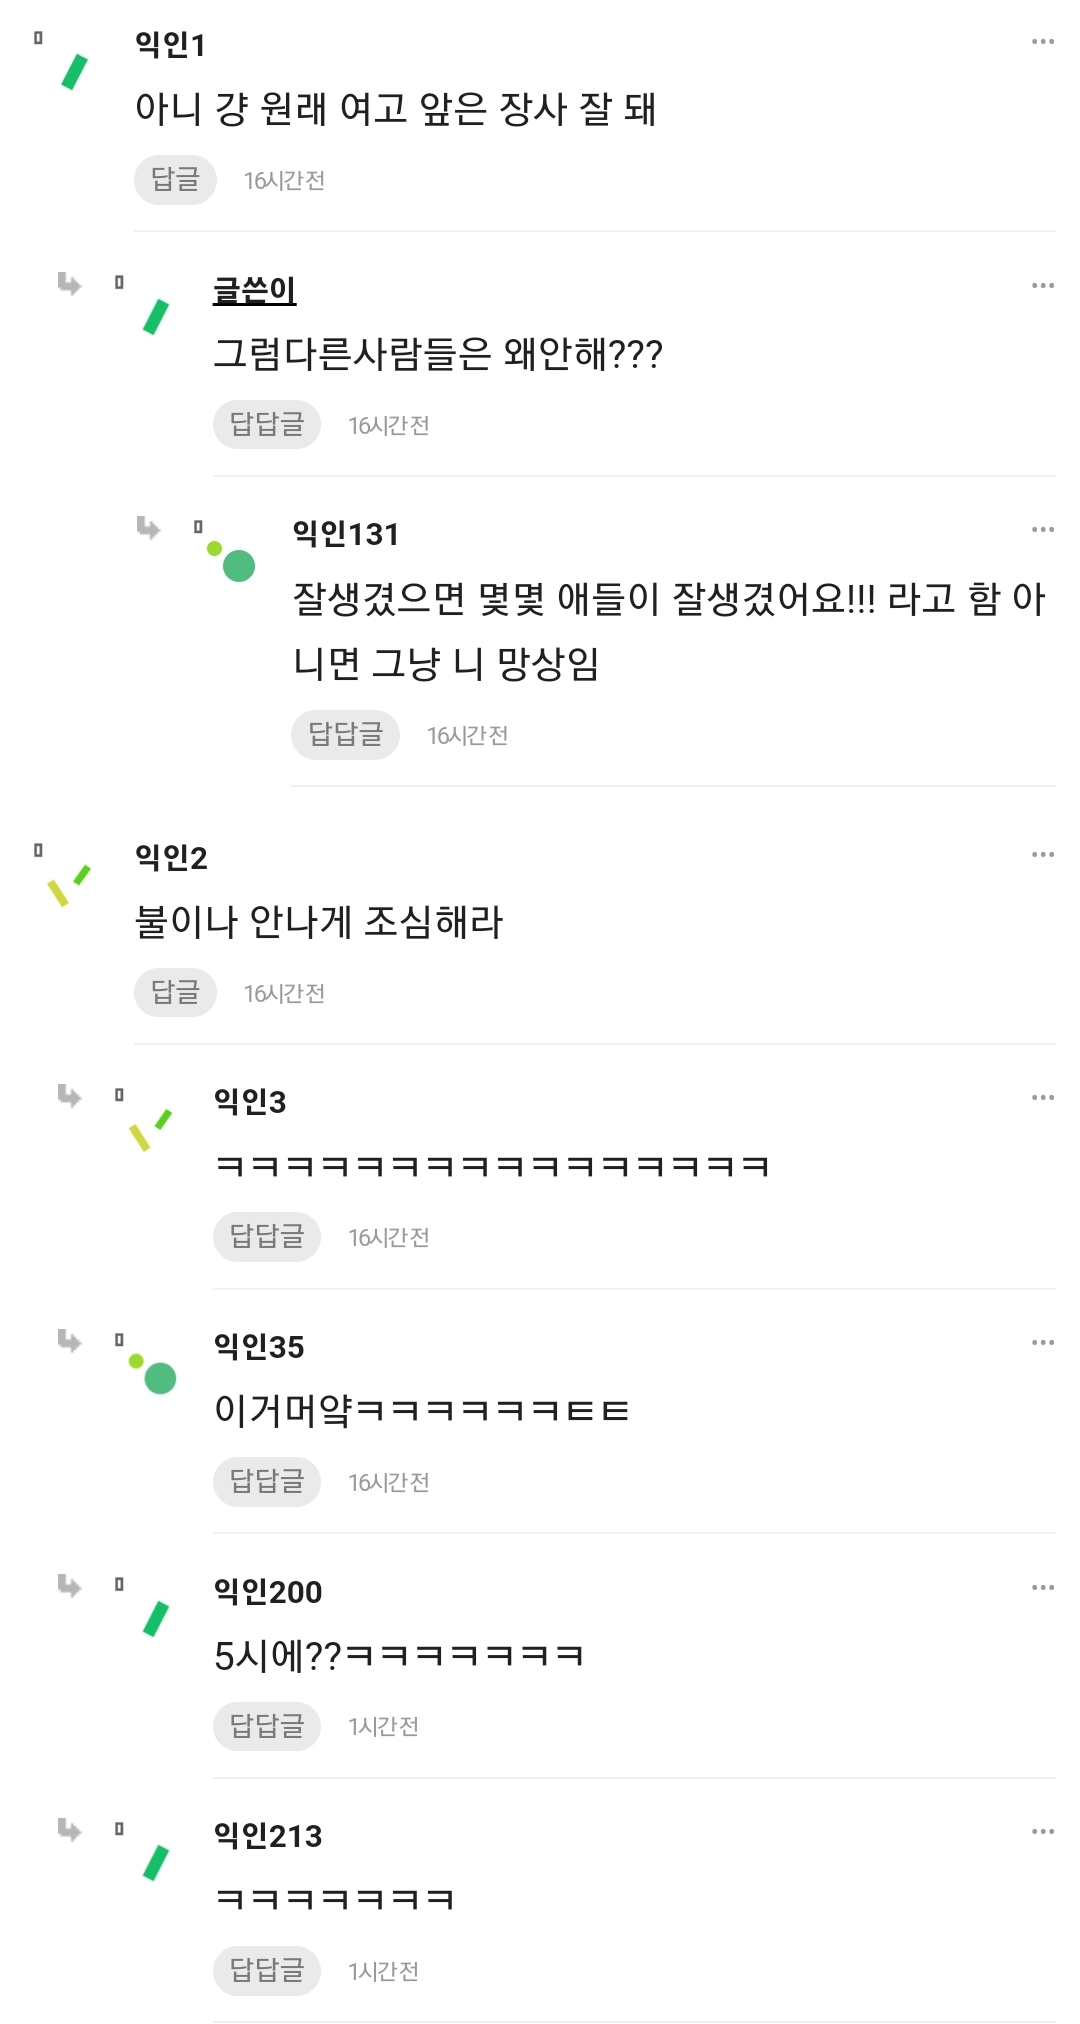The image size is (1080, 2024).
Task: Expand options menu for 익인213's reply
Action: point(1042,1832)
